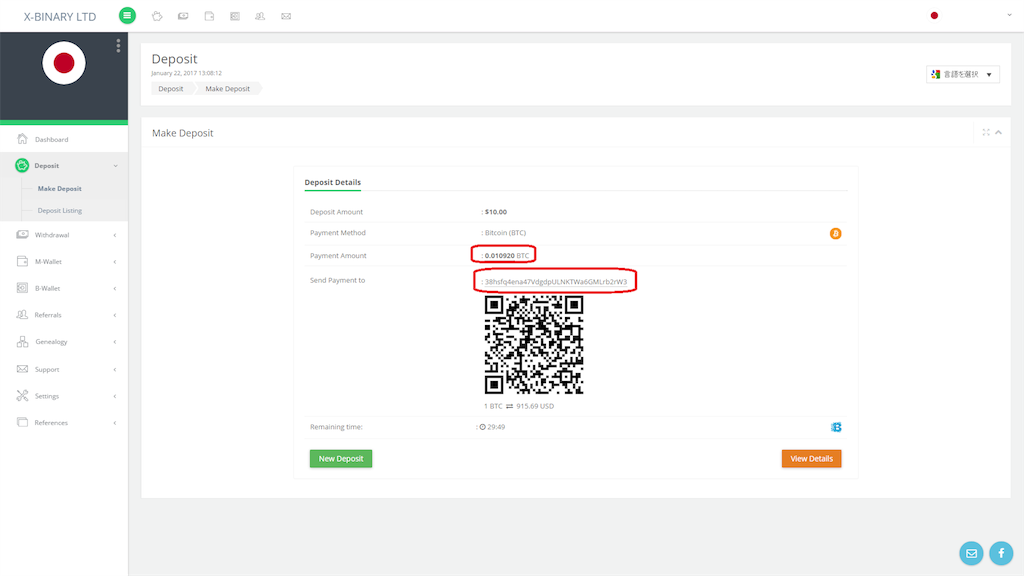
Task: Open the referrals people icon in top bar
Action: point(260,16)
